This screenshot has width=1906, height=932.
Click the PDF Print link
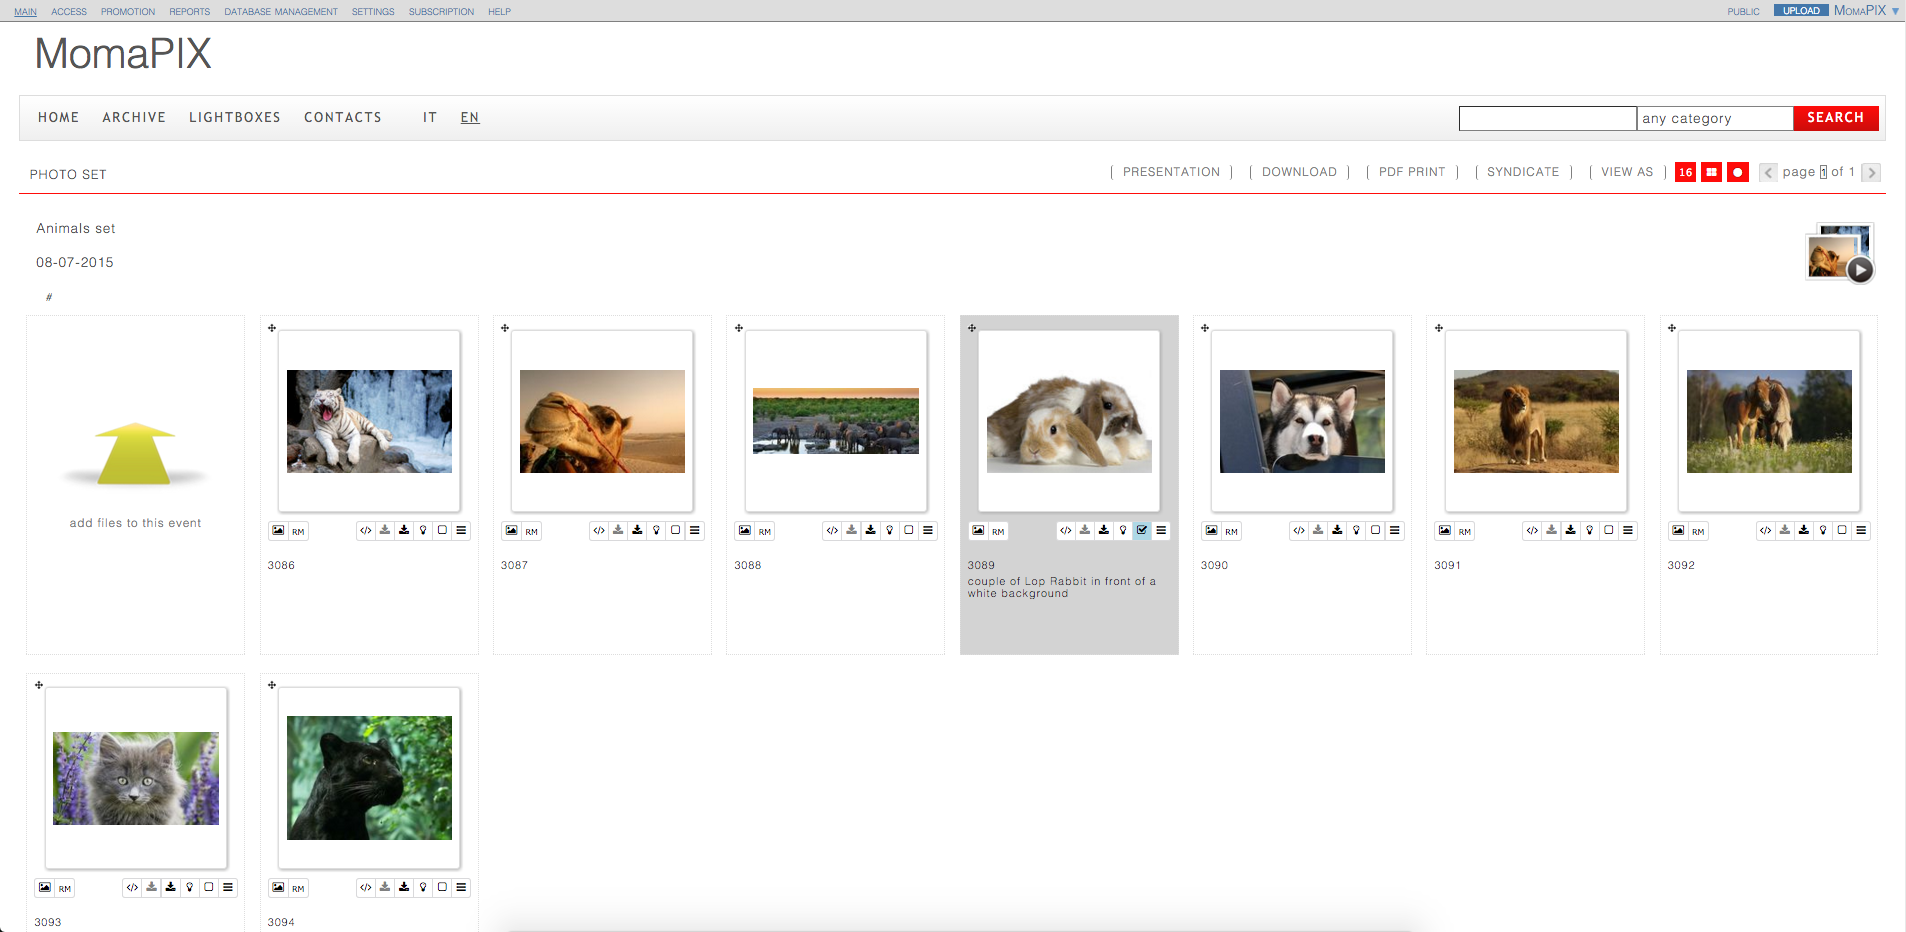coord(1412,172)
